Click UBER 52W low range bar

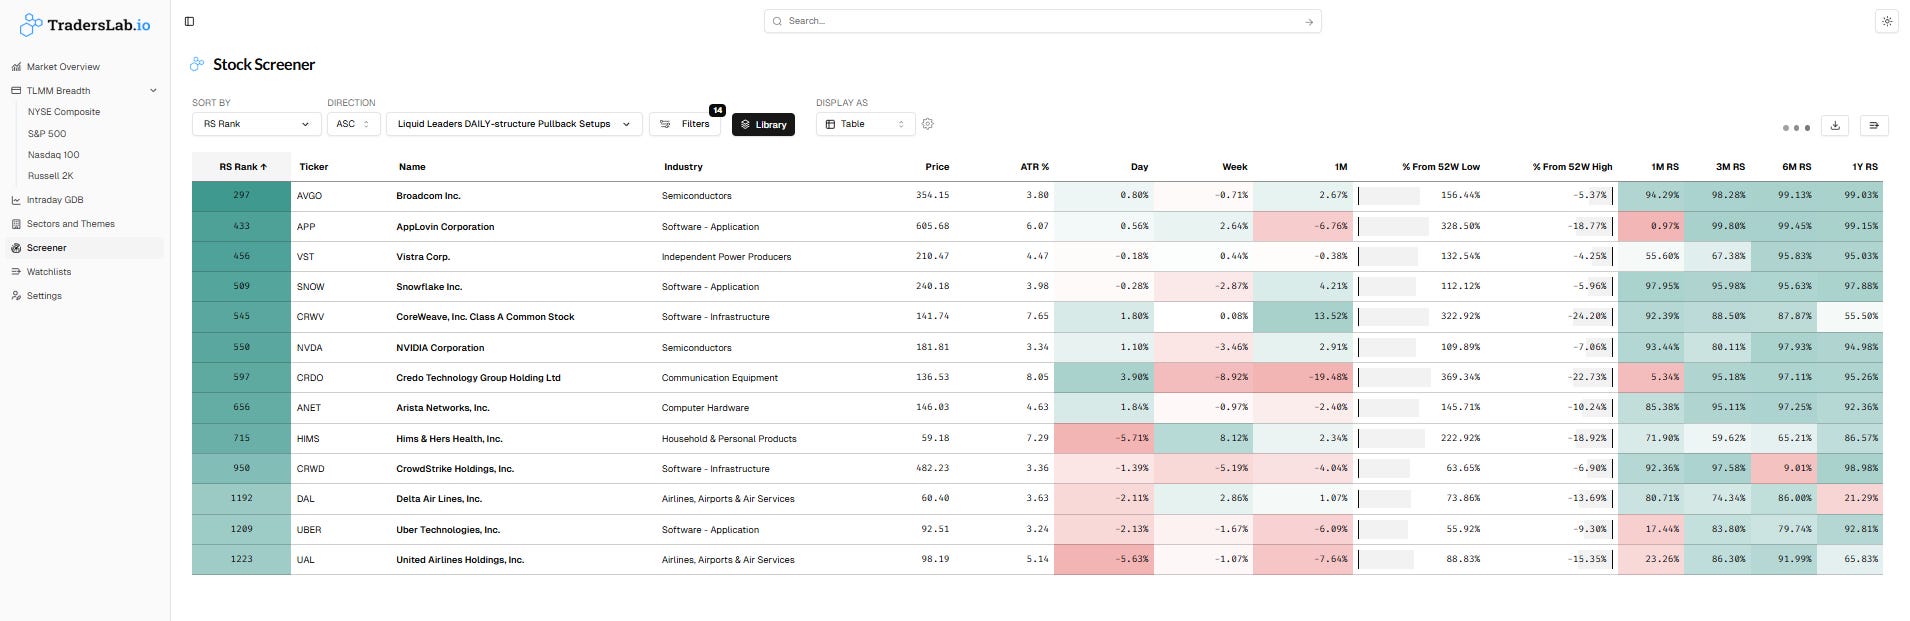click(x=1383, y=529)
